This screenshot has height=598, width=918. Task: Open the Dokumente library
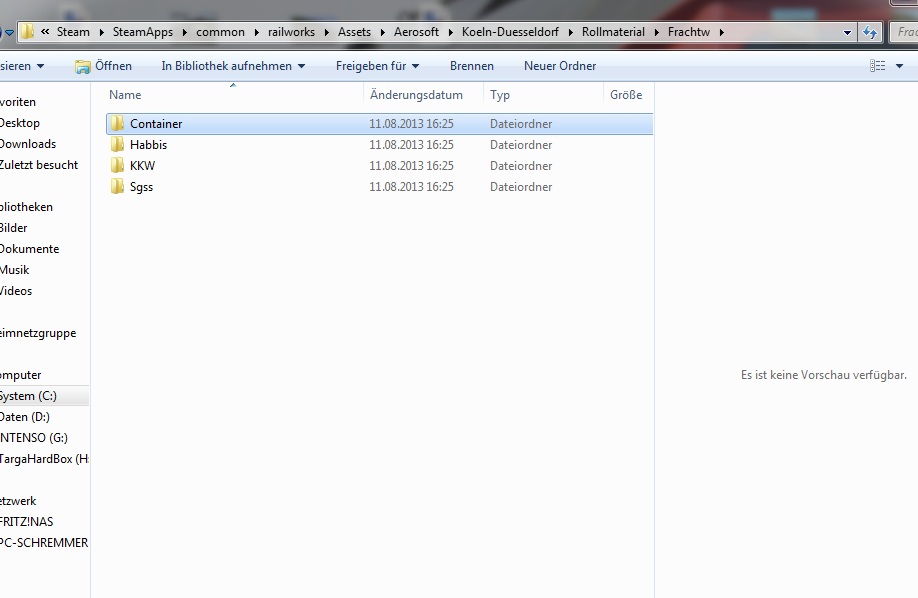(x=29, y=249)
